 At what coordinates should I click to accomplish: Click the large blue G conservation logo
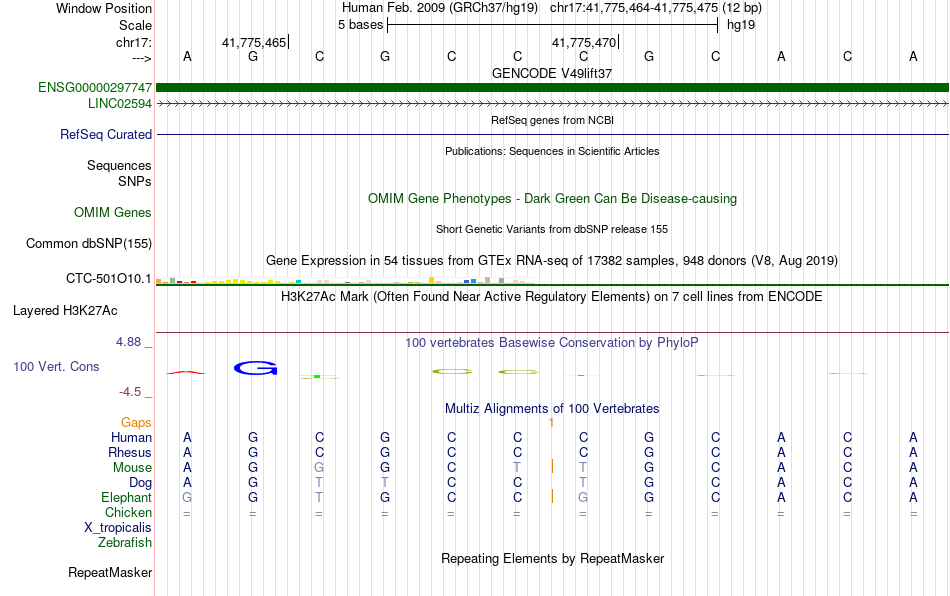pyautogui.click(x=256, y=368)
